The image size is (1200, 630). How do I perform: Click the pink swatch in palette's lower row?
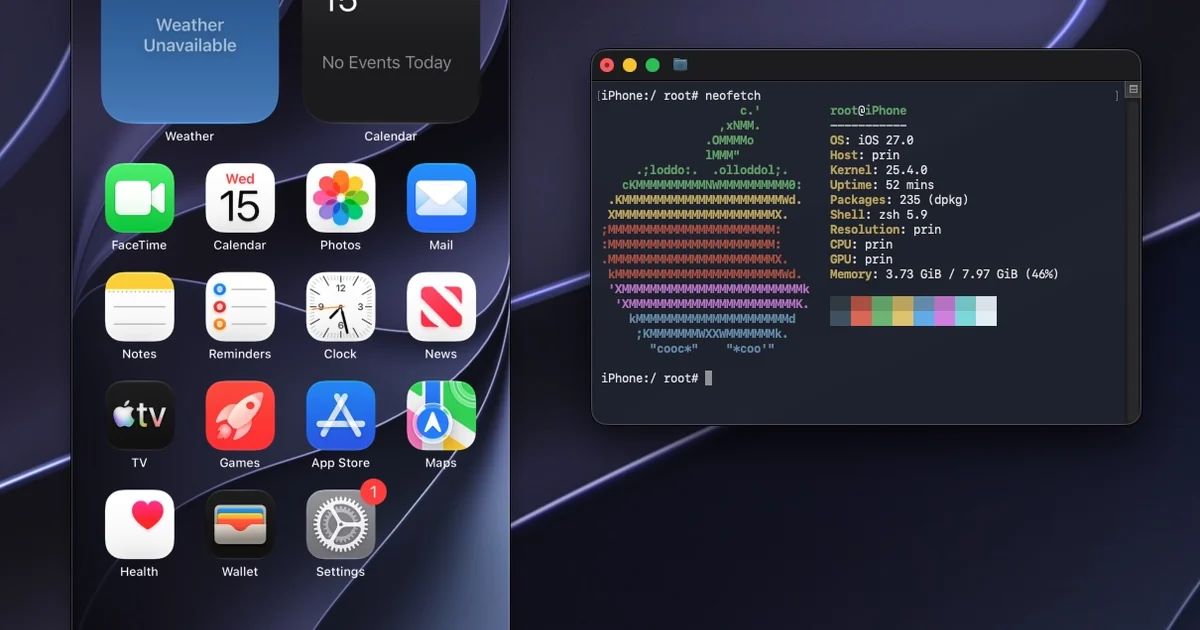(945, 318)
